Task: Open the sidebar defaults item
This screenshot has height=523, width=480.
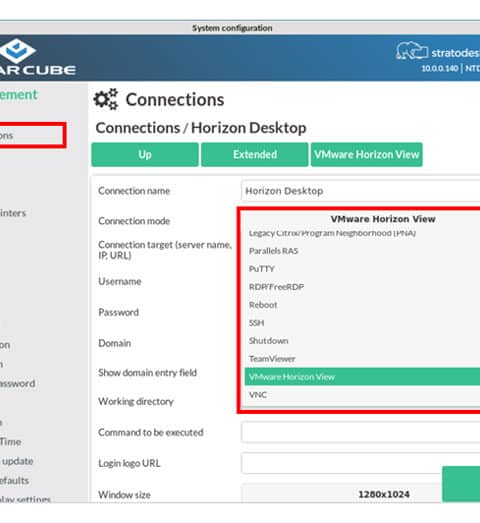Action: (x=14, y=480)
